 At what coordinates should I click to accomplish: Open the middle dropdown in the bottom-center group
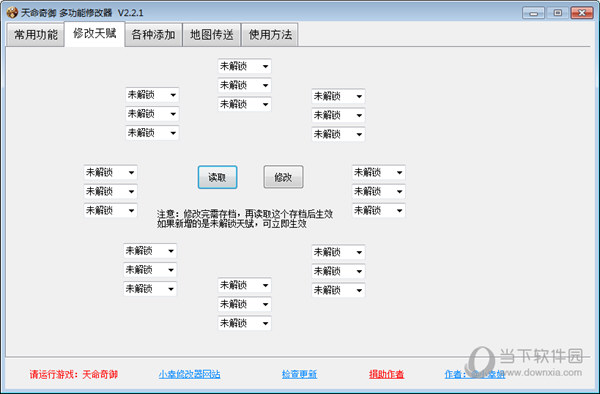pyautogui.click(x=245, y=304)
